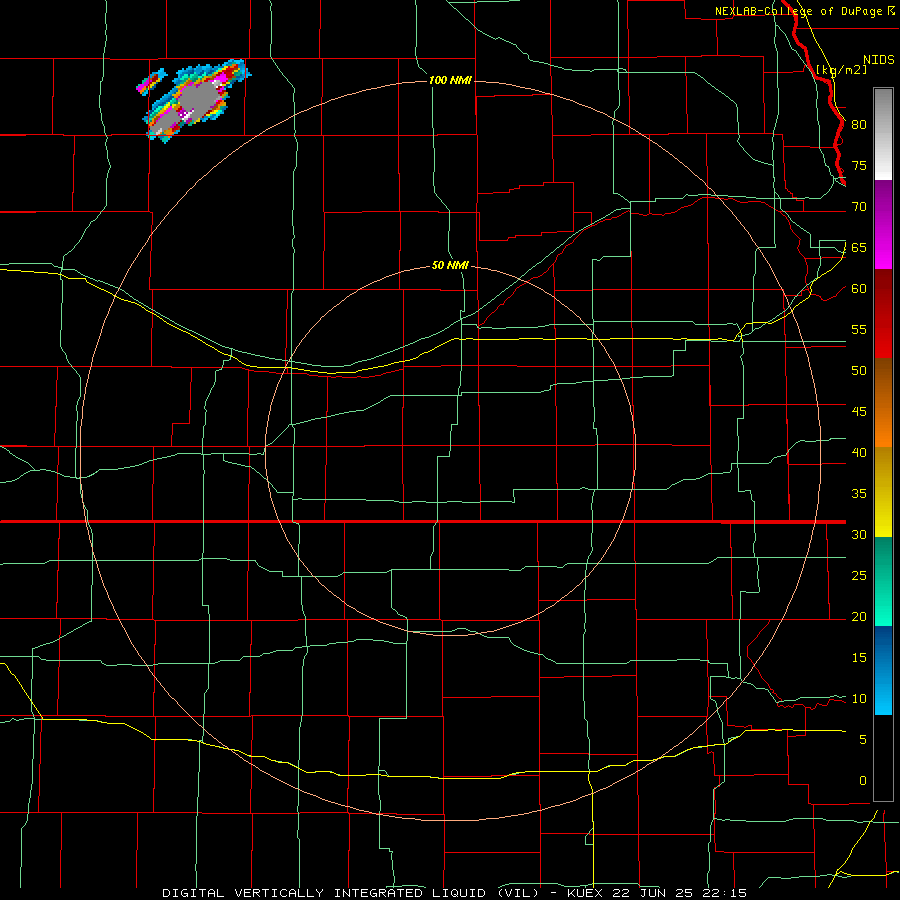The image size is (900, 900).
Task: Click the color scale value 30
Action: point(859,534)
